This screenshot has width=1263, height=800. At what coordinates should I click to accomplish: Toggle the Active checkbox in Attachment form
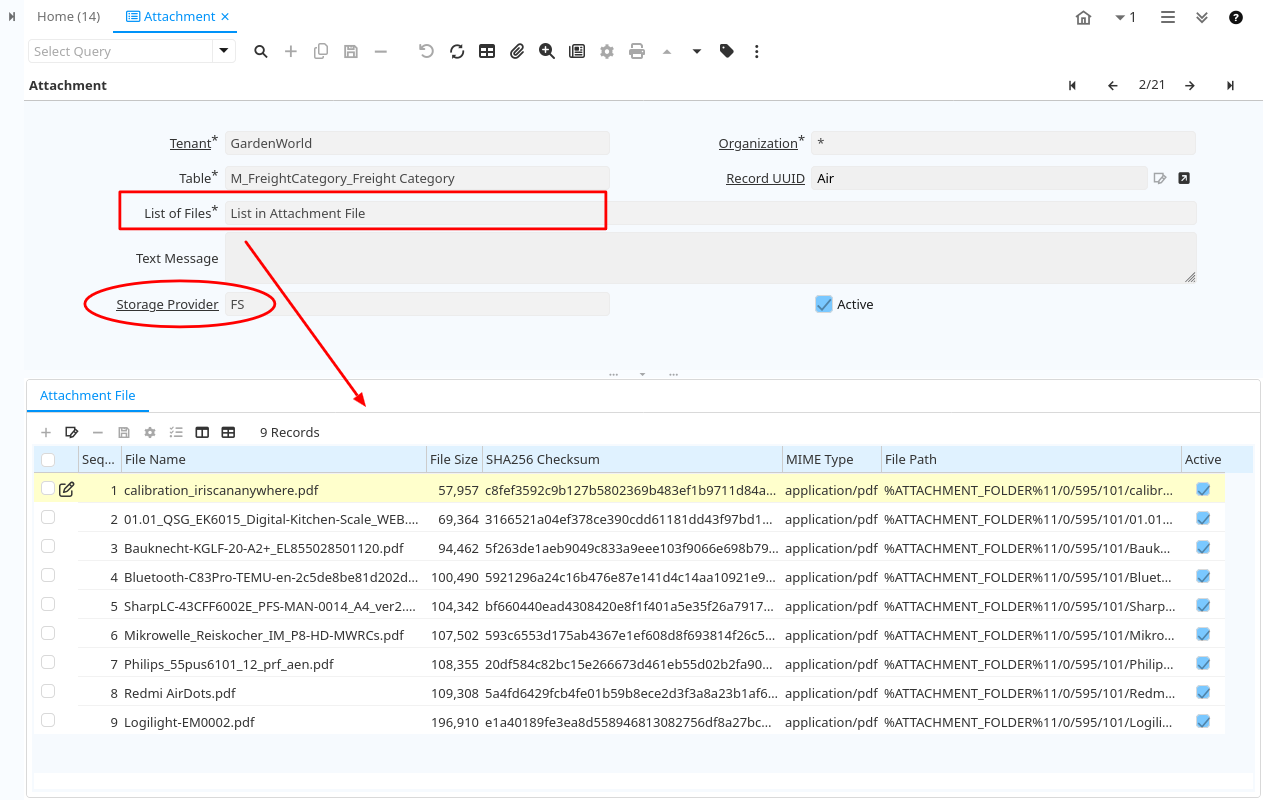coord(824,304)
